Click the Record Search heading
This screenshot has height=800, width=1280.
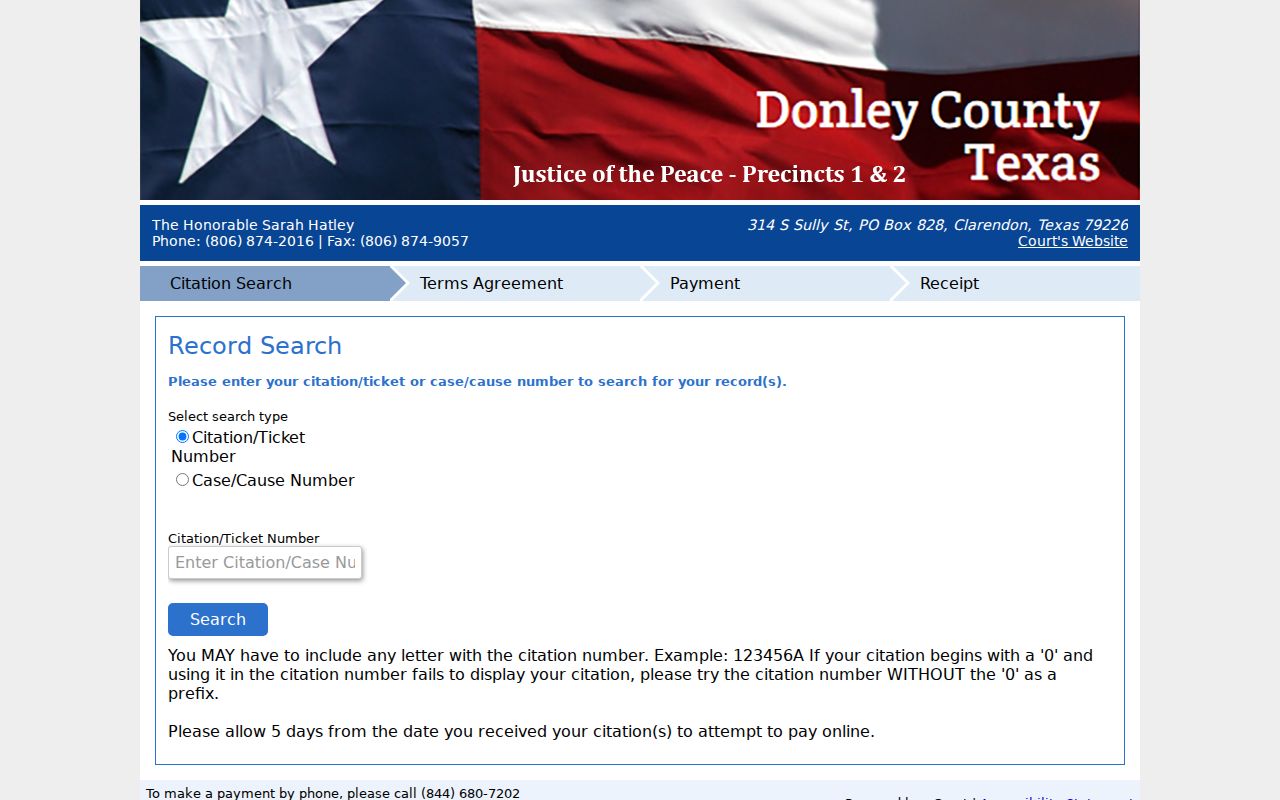(x=255, y=346)
